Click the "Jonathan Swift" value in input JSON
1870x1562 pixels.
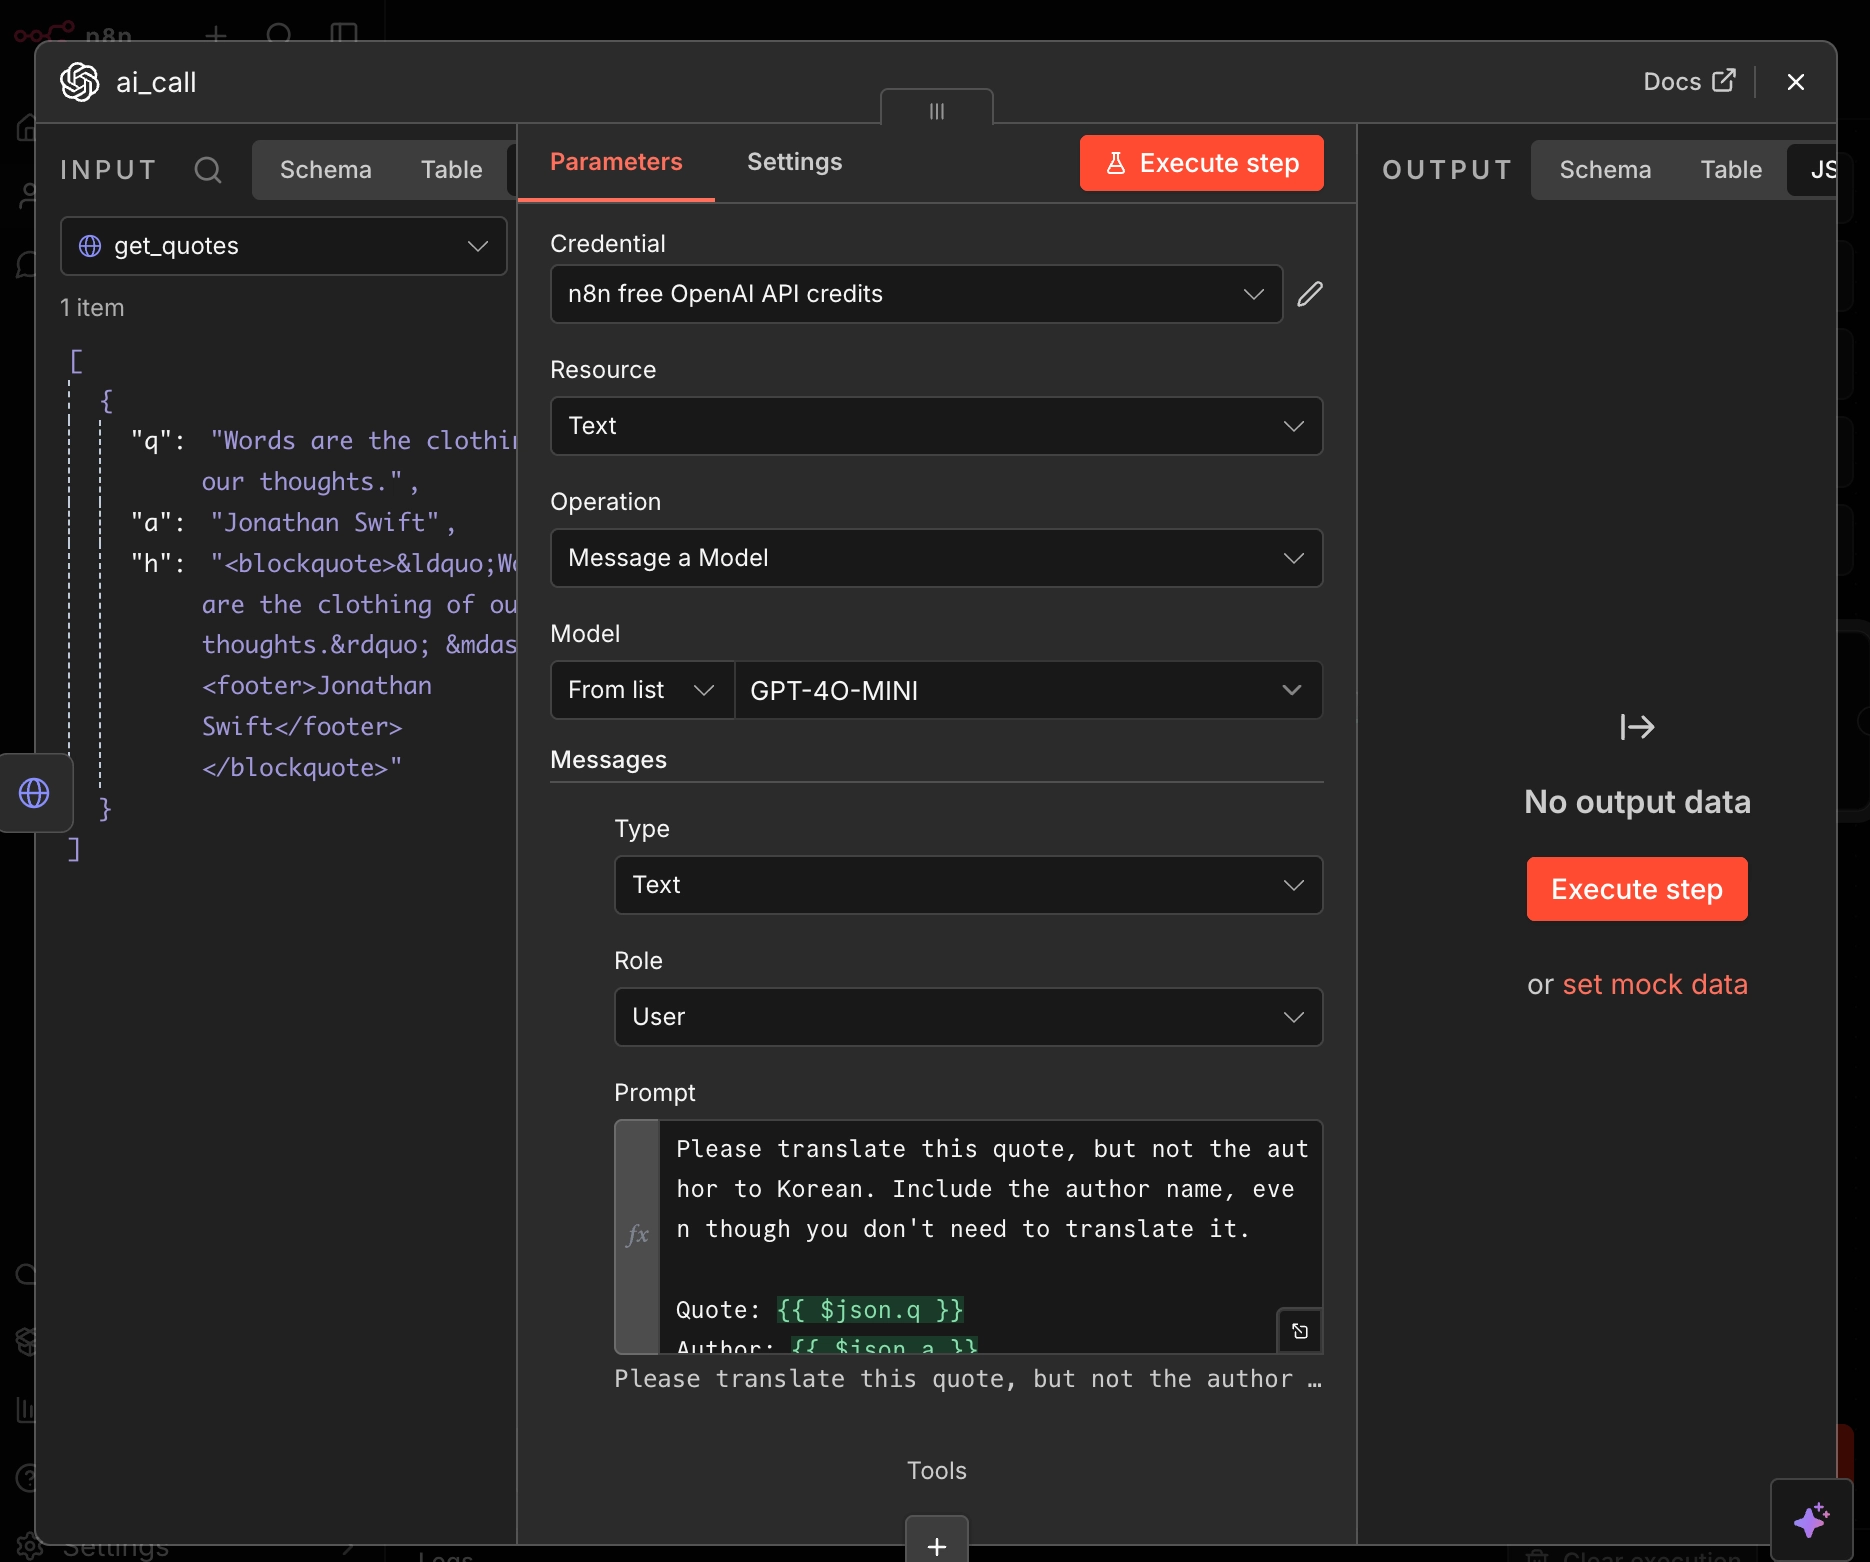(x=325, y=523)
